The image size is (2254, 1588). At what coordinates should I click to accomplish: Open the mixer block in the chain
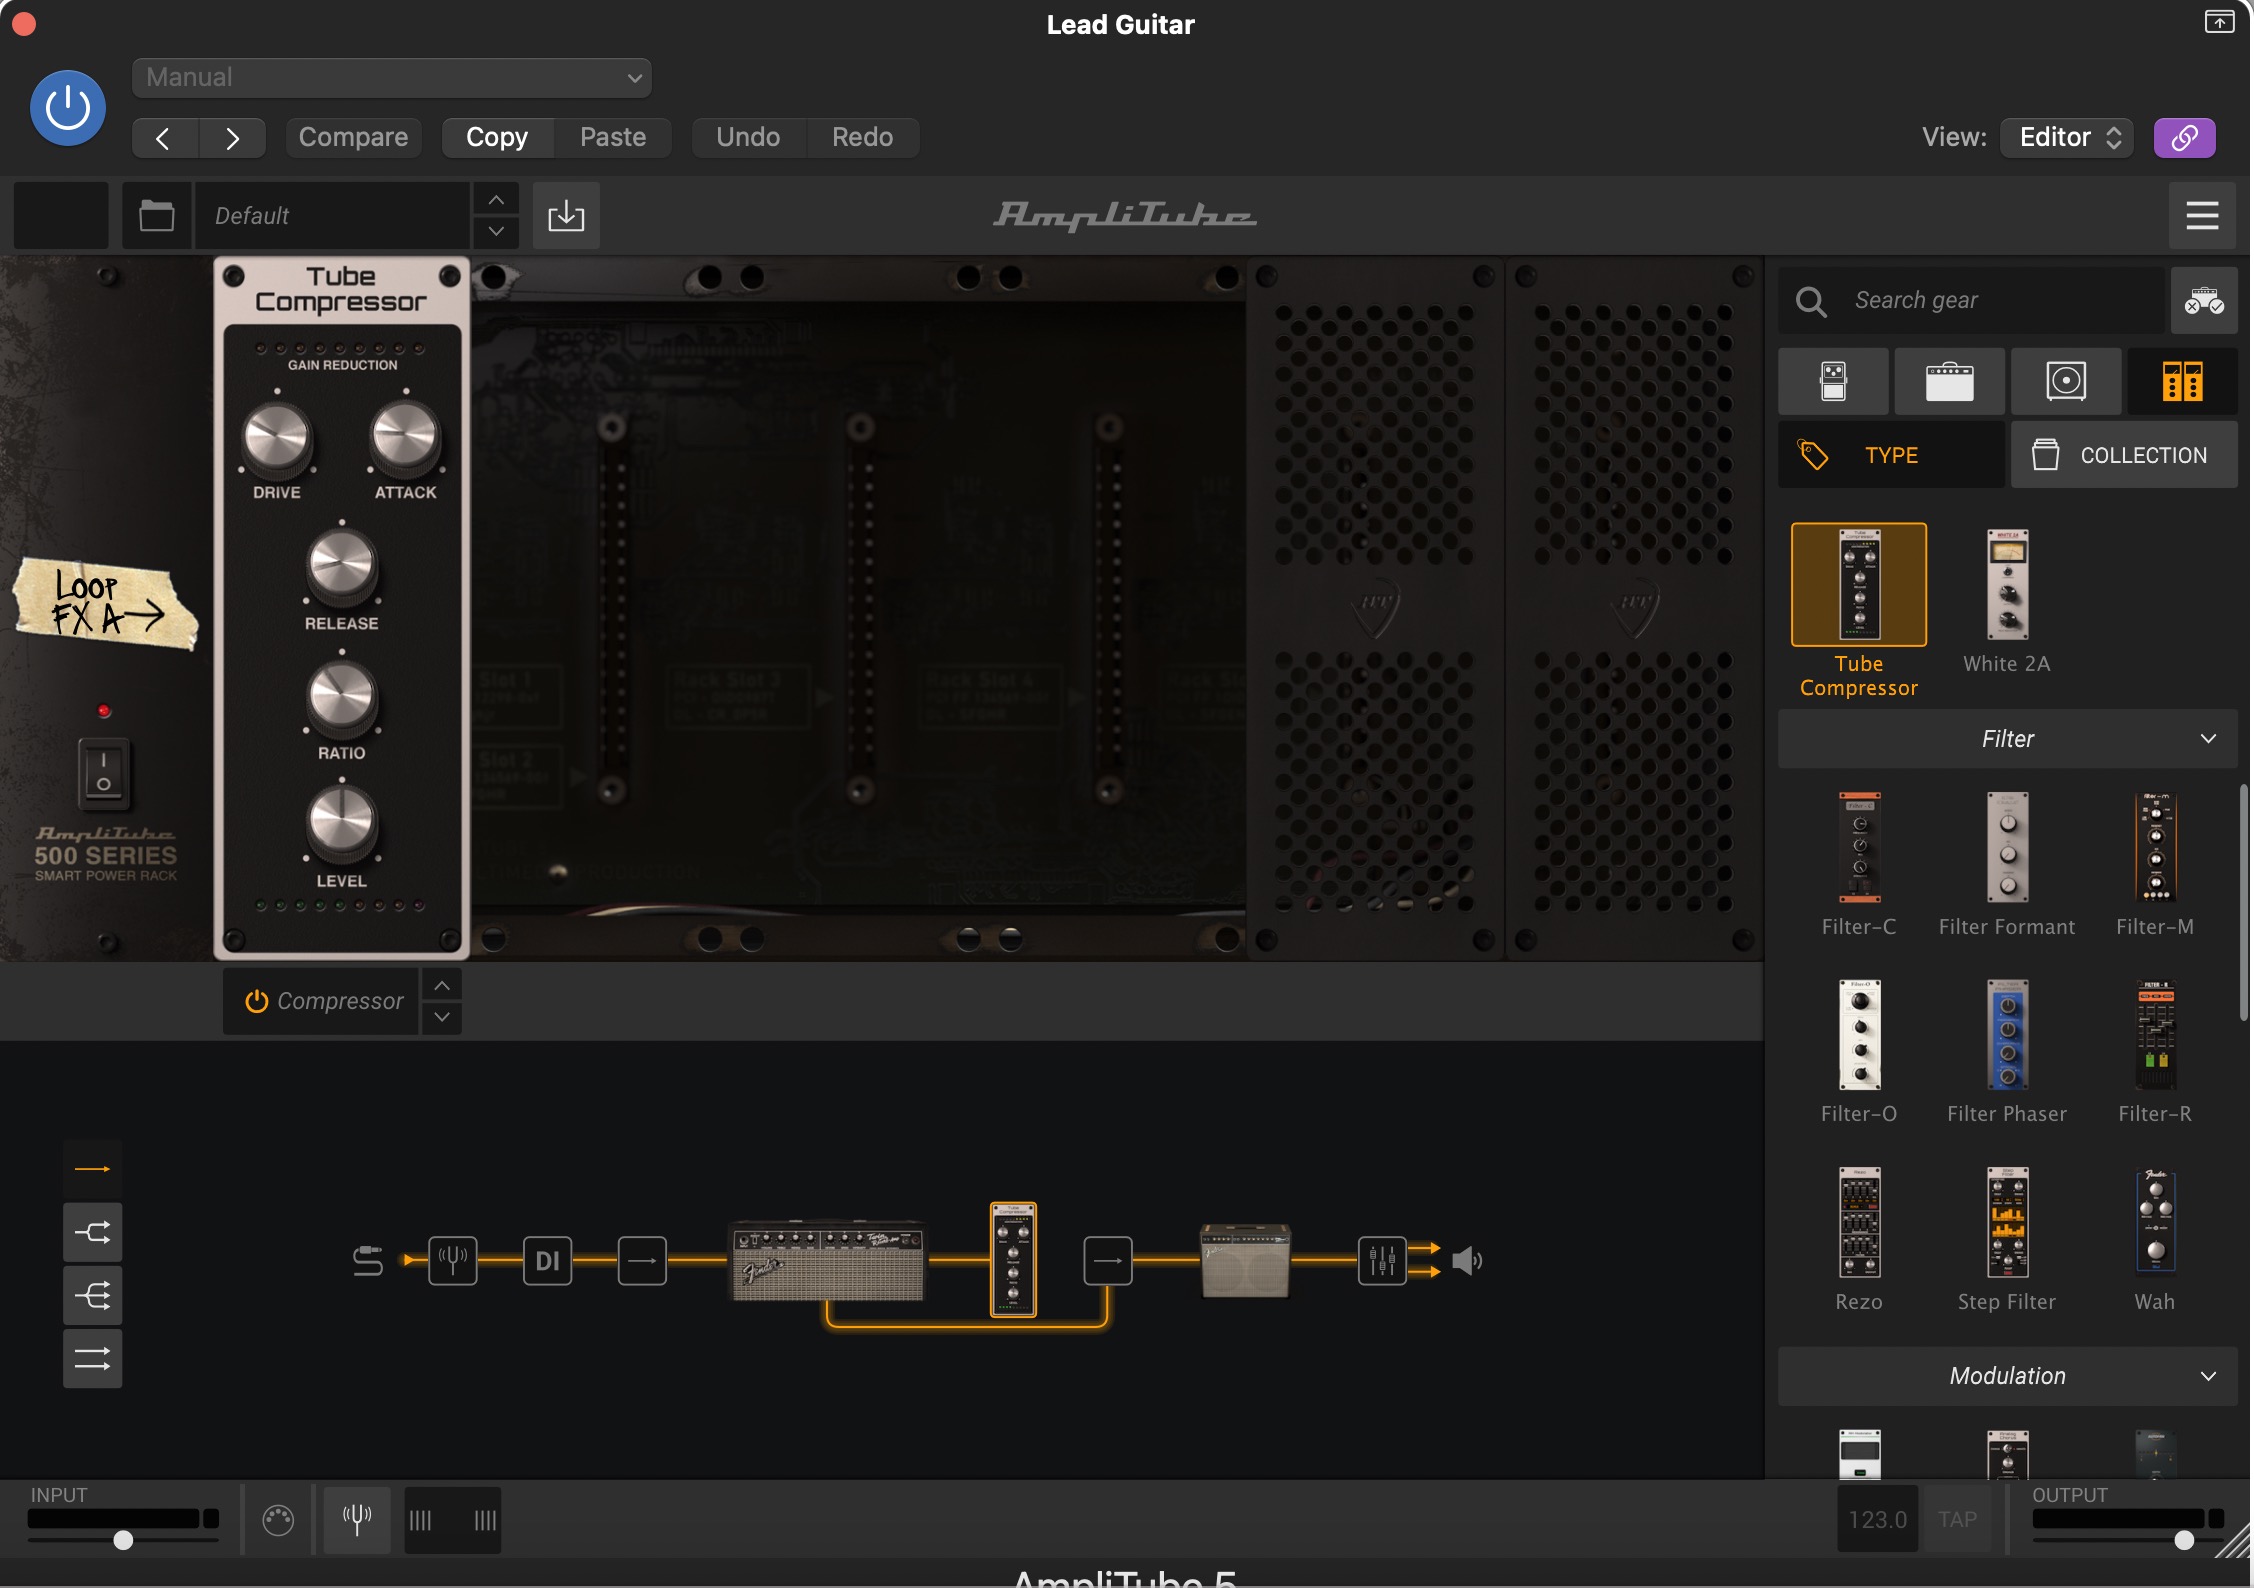(1382, 1260)
